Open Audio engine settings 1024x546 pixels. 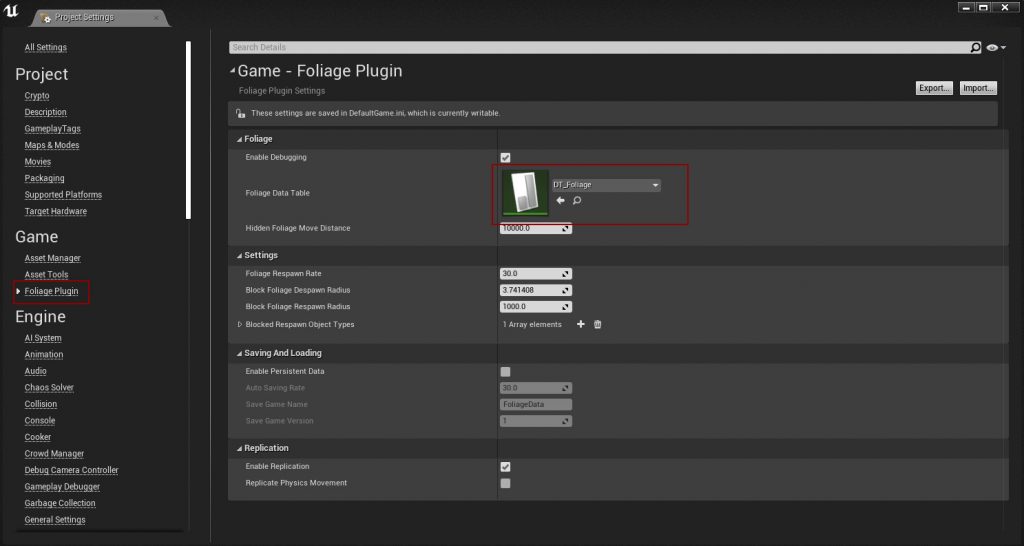coord(35,371)
